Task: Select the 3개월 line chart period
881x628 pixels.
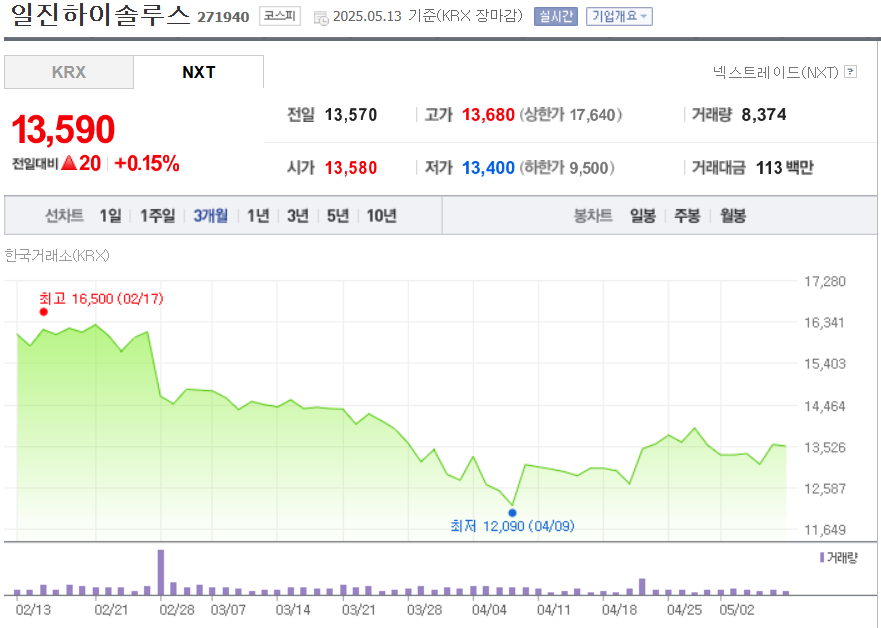Action: [211, 216]
